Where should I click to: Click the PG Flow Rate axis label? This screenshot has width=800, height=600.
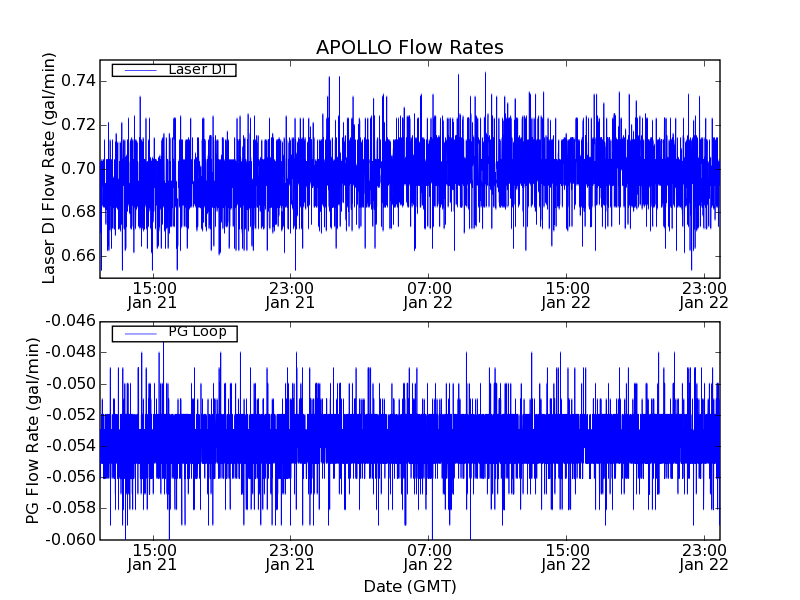[x=32, y=430]
